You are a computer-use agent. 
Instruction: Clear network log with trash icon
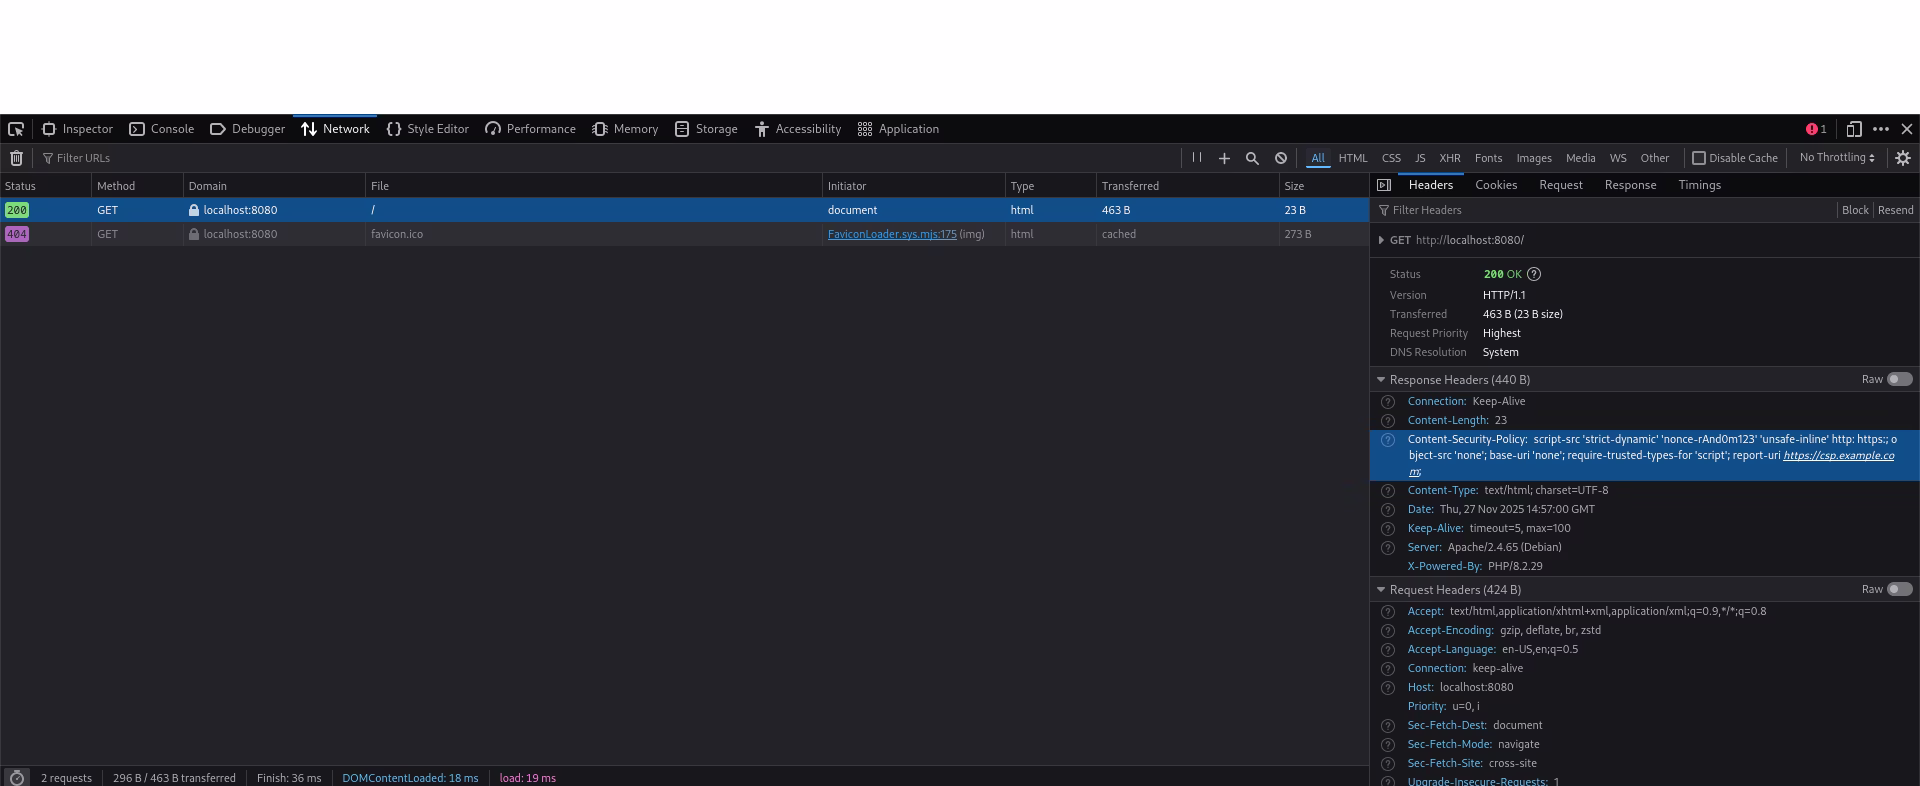point(17,158)
